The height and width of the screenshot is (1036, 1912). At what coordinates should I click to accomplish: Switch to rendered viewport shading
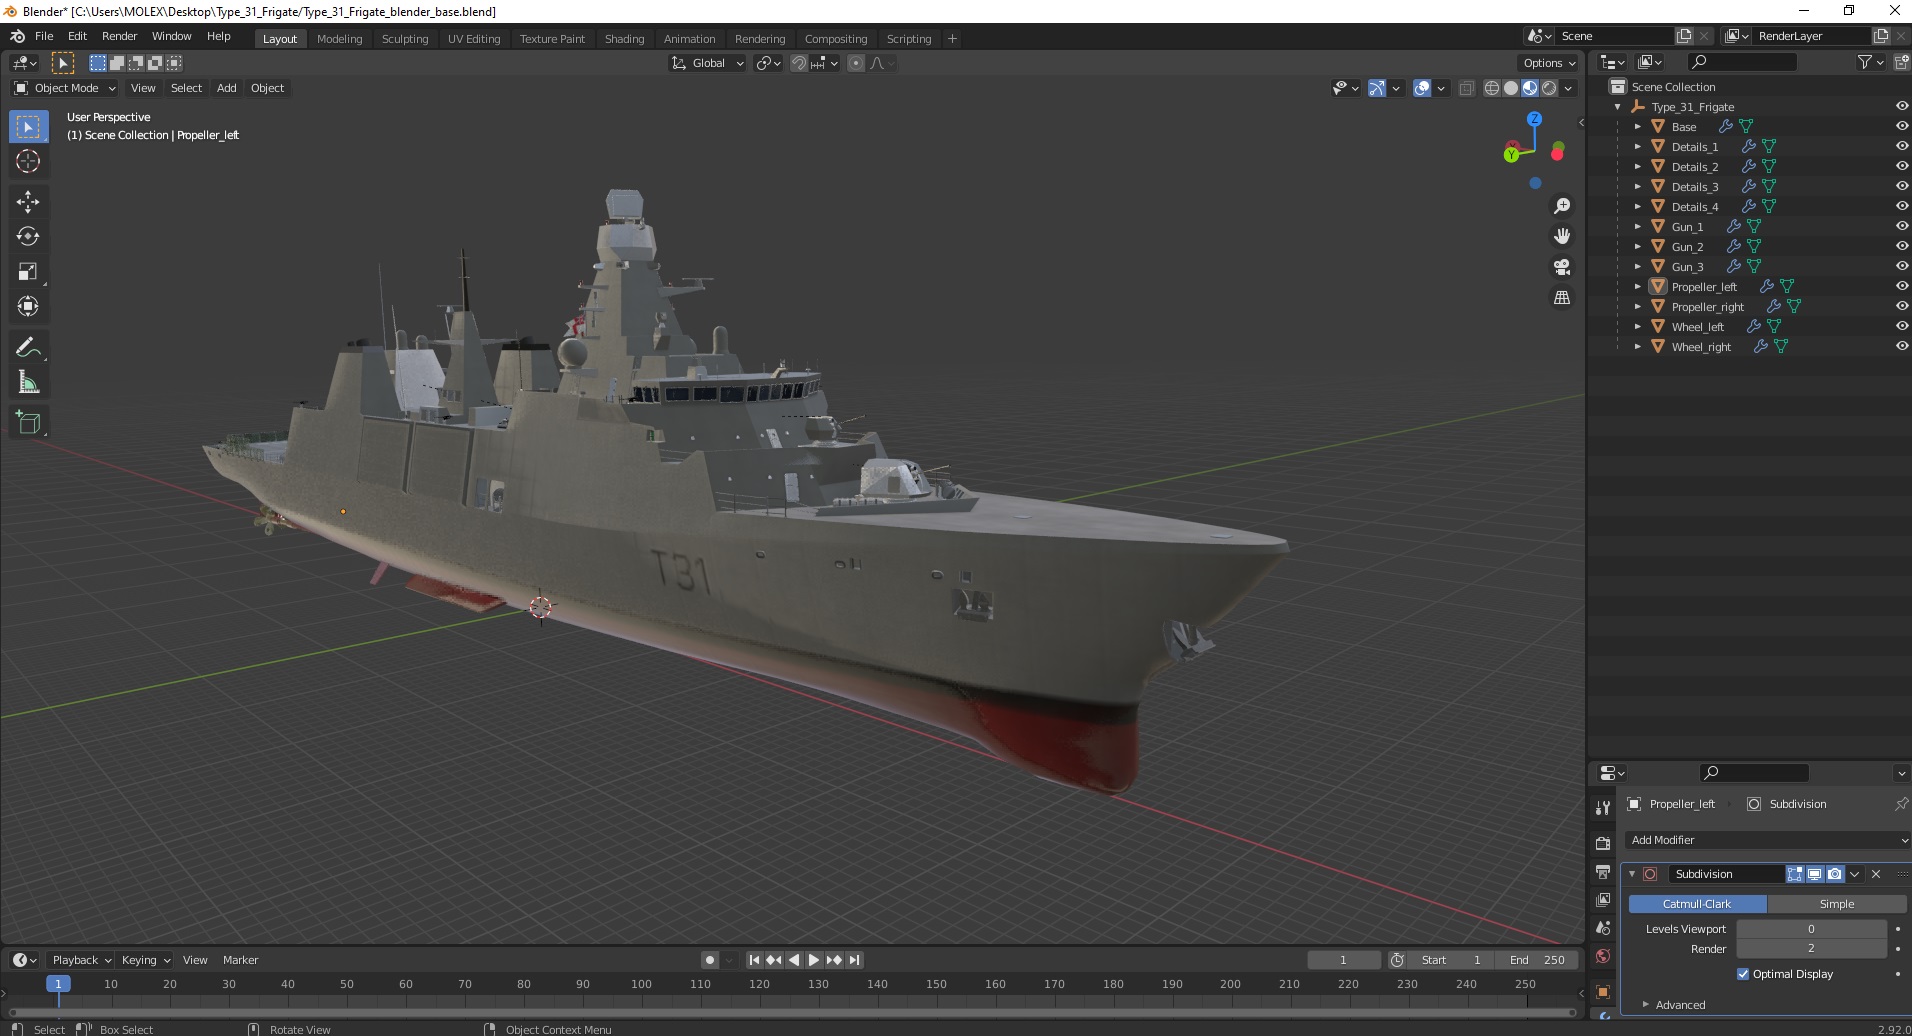(1549, 88)
